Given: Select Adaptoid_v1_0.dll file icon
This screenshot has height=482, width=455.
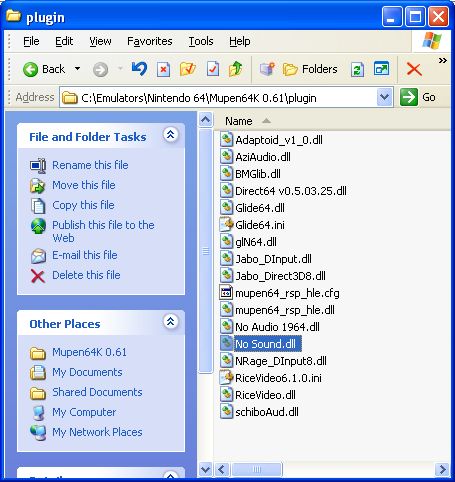Looking at the screenshot, I should pyautogui.click(x=226, y=140).
